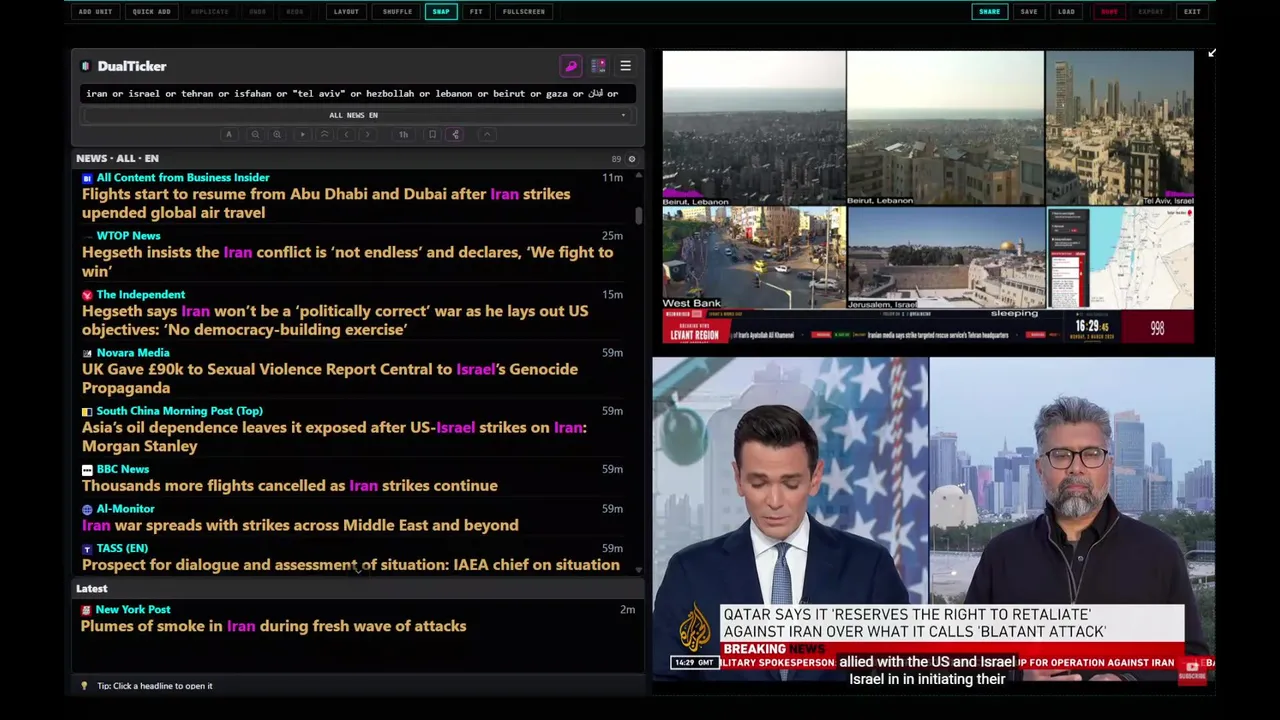Image resolution: width=1280 pixels, height=720 pixels.
Task: Click the map alert thumbnail in webcam grid
Action: 1120,258
